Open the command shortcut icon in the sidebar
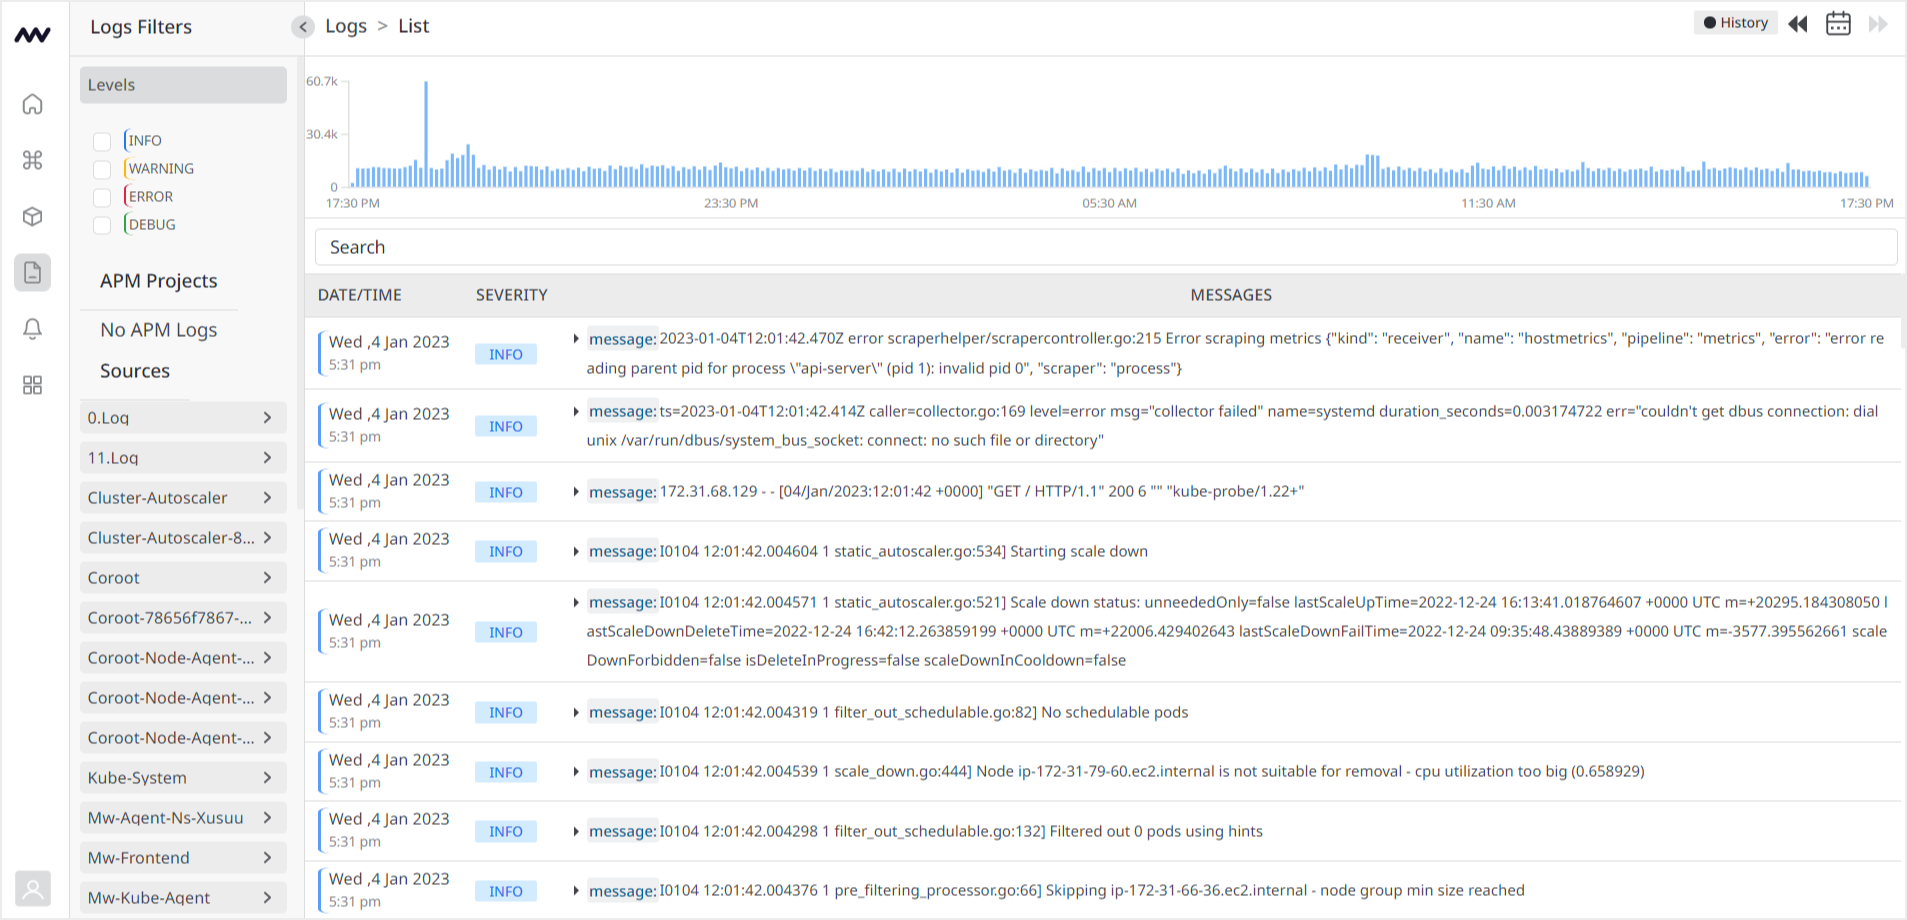 32,160
